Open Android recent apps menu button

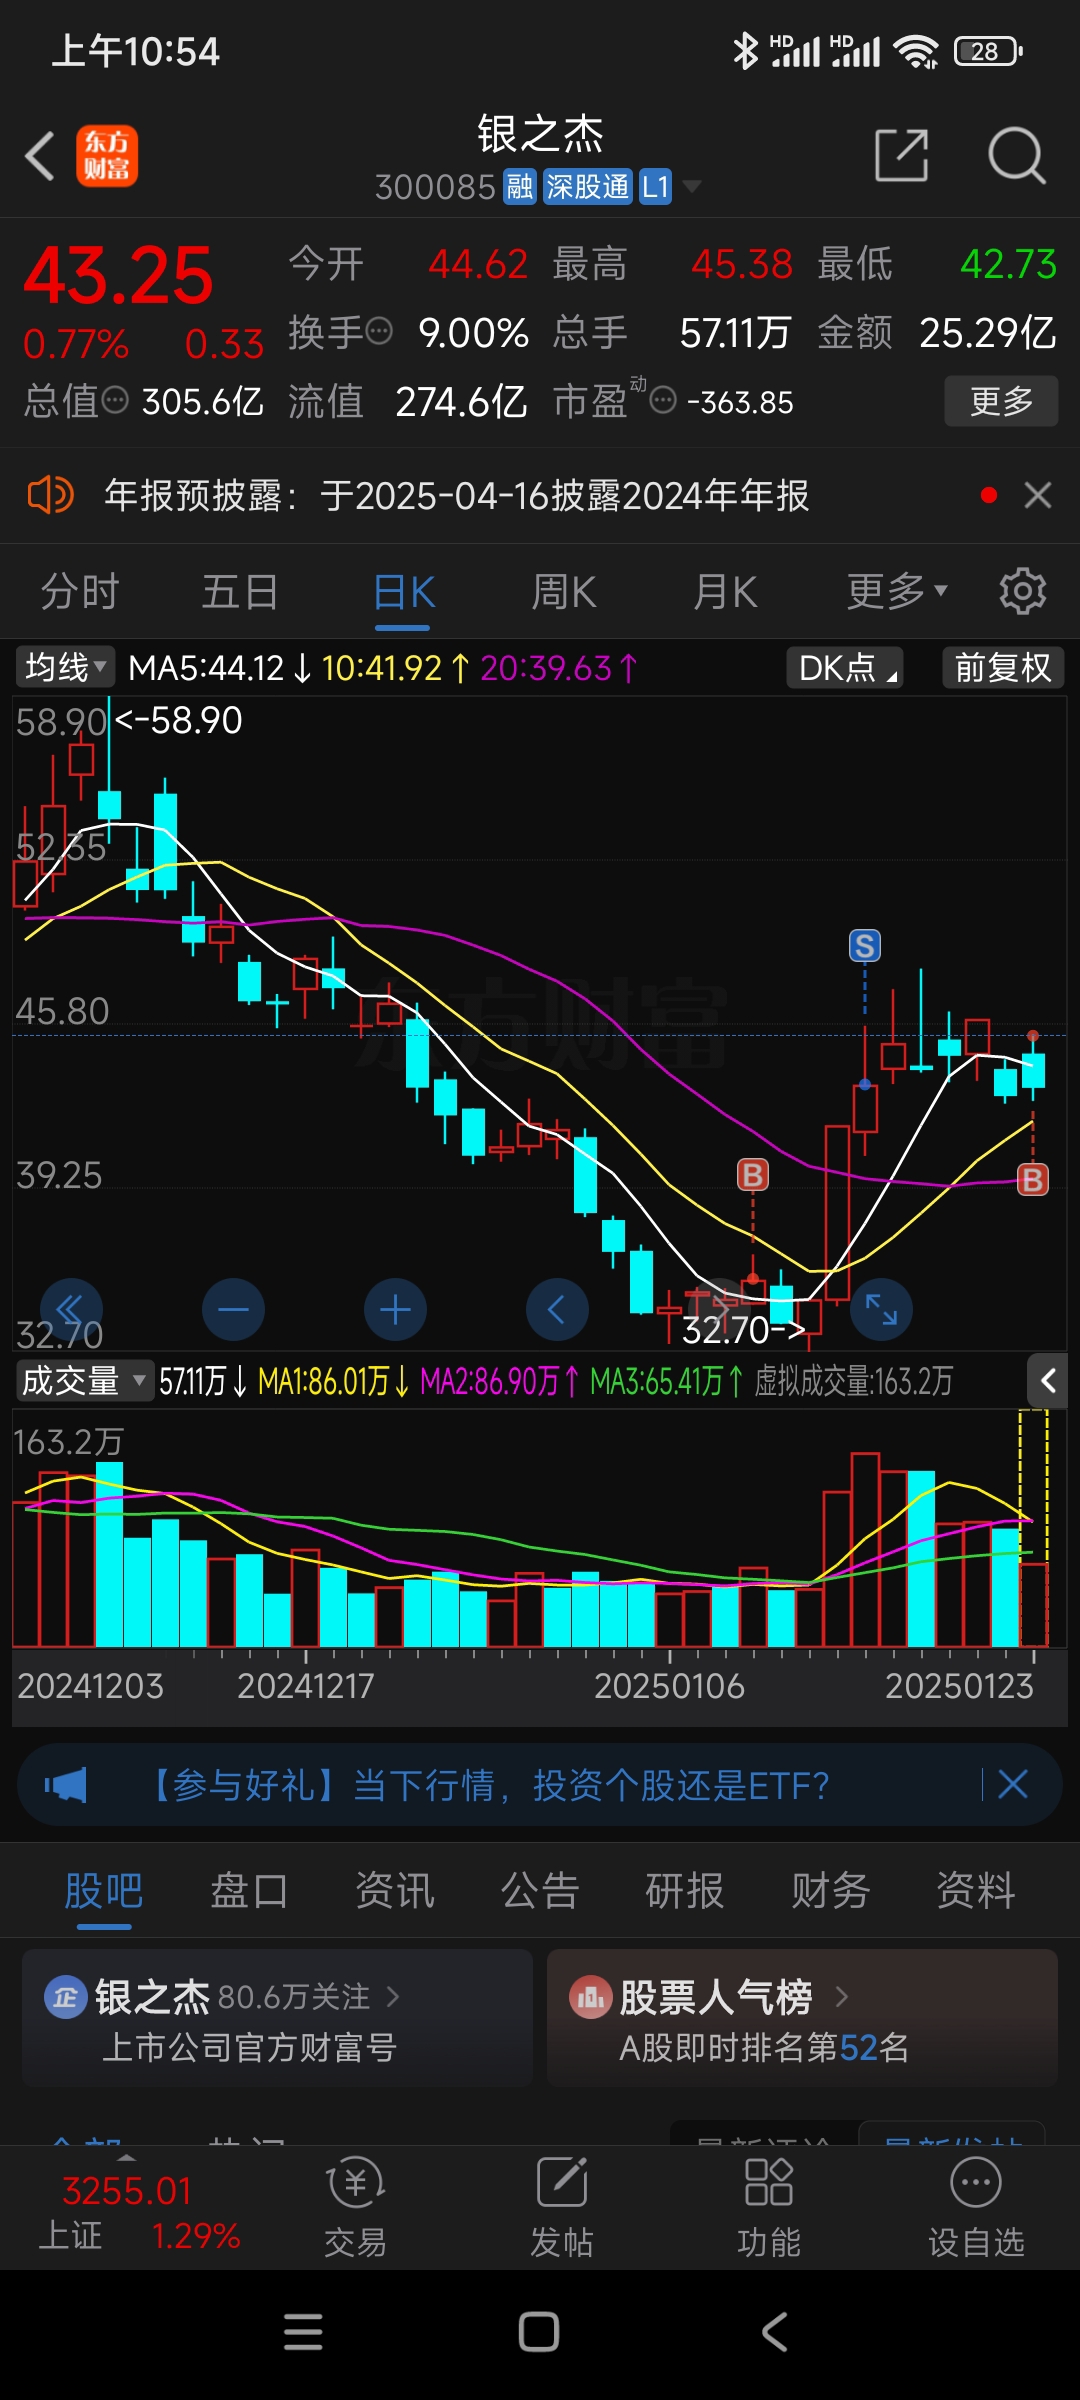point(303,2332)
